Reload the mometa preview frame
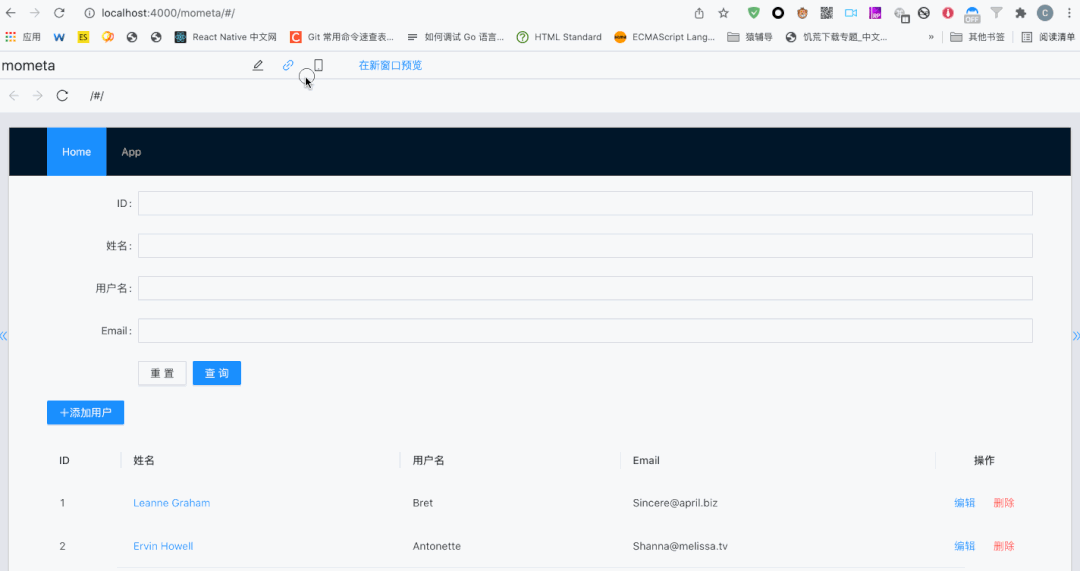 tap(62, 96)
